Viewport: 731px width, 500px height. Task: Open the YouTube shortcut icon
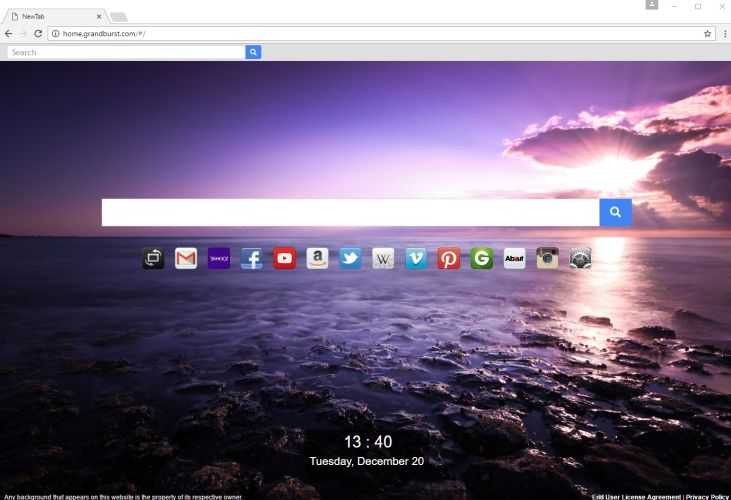[284, 258]
